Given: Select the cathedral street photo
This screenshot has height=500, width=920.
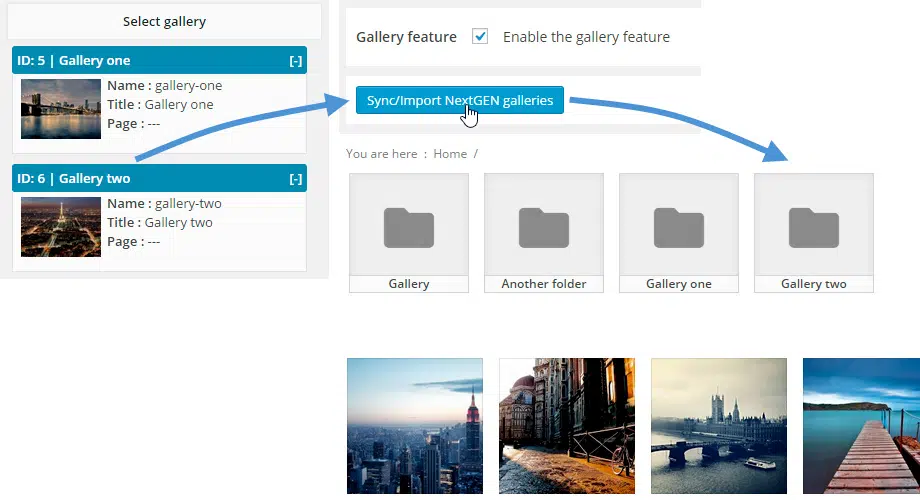Looking at the screenshot, I should point(566,426).
